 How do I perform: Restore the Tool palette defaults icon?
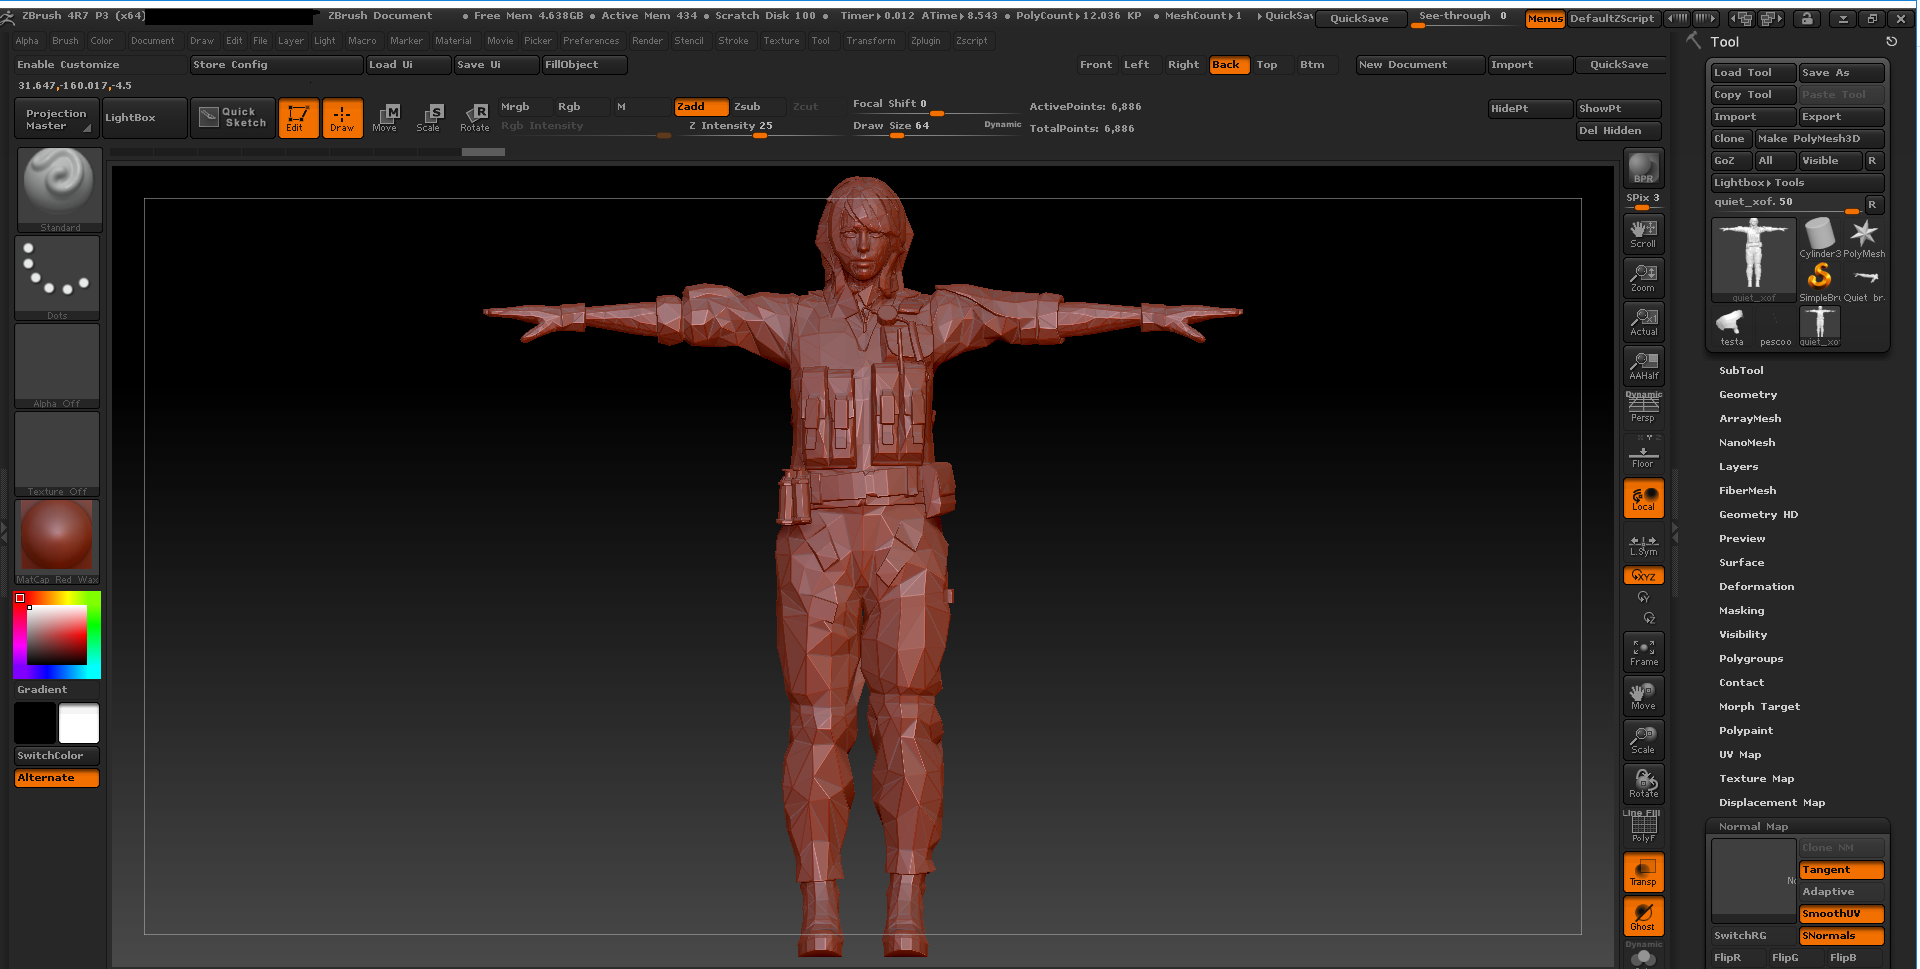pos(1891,42)
